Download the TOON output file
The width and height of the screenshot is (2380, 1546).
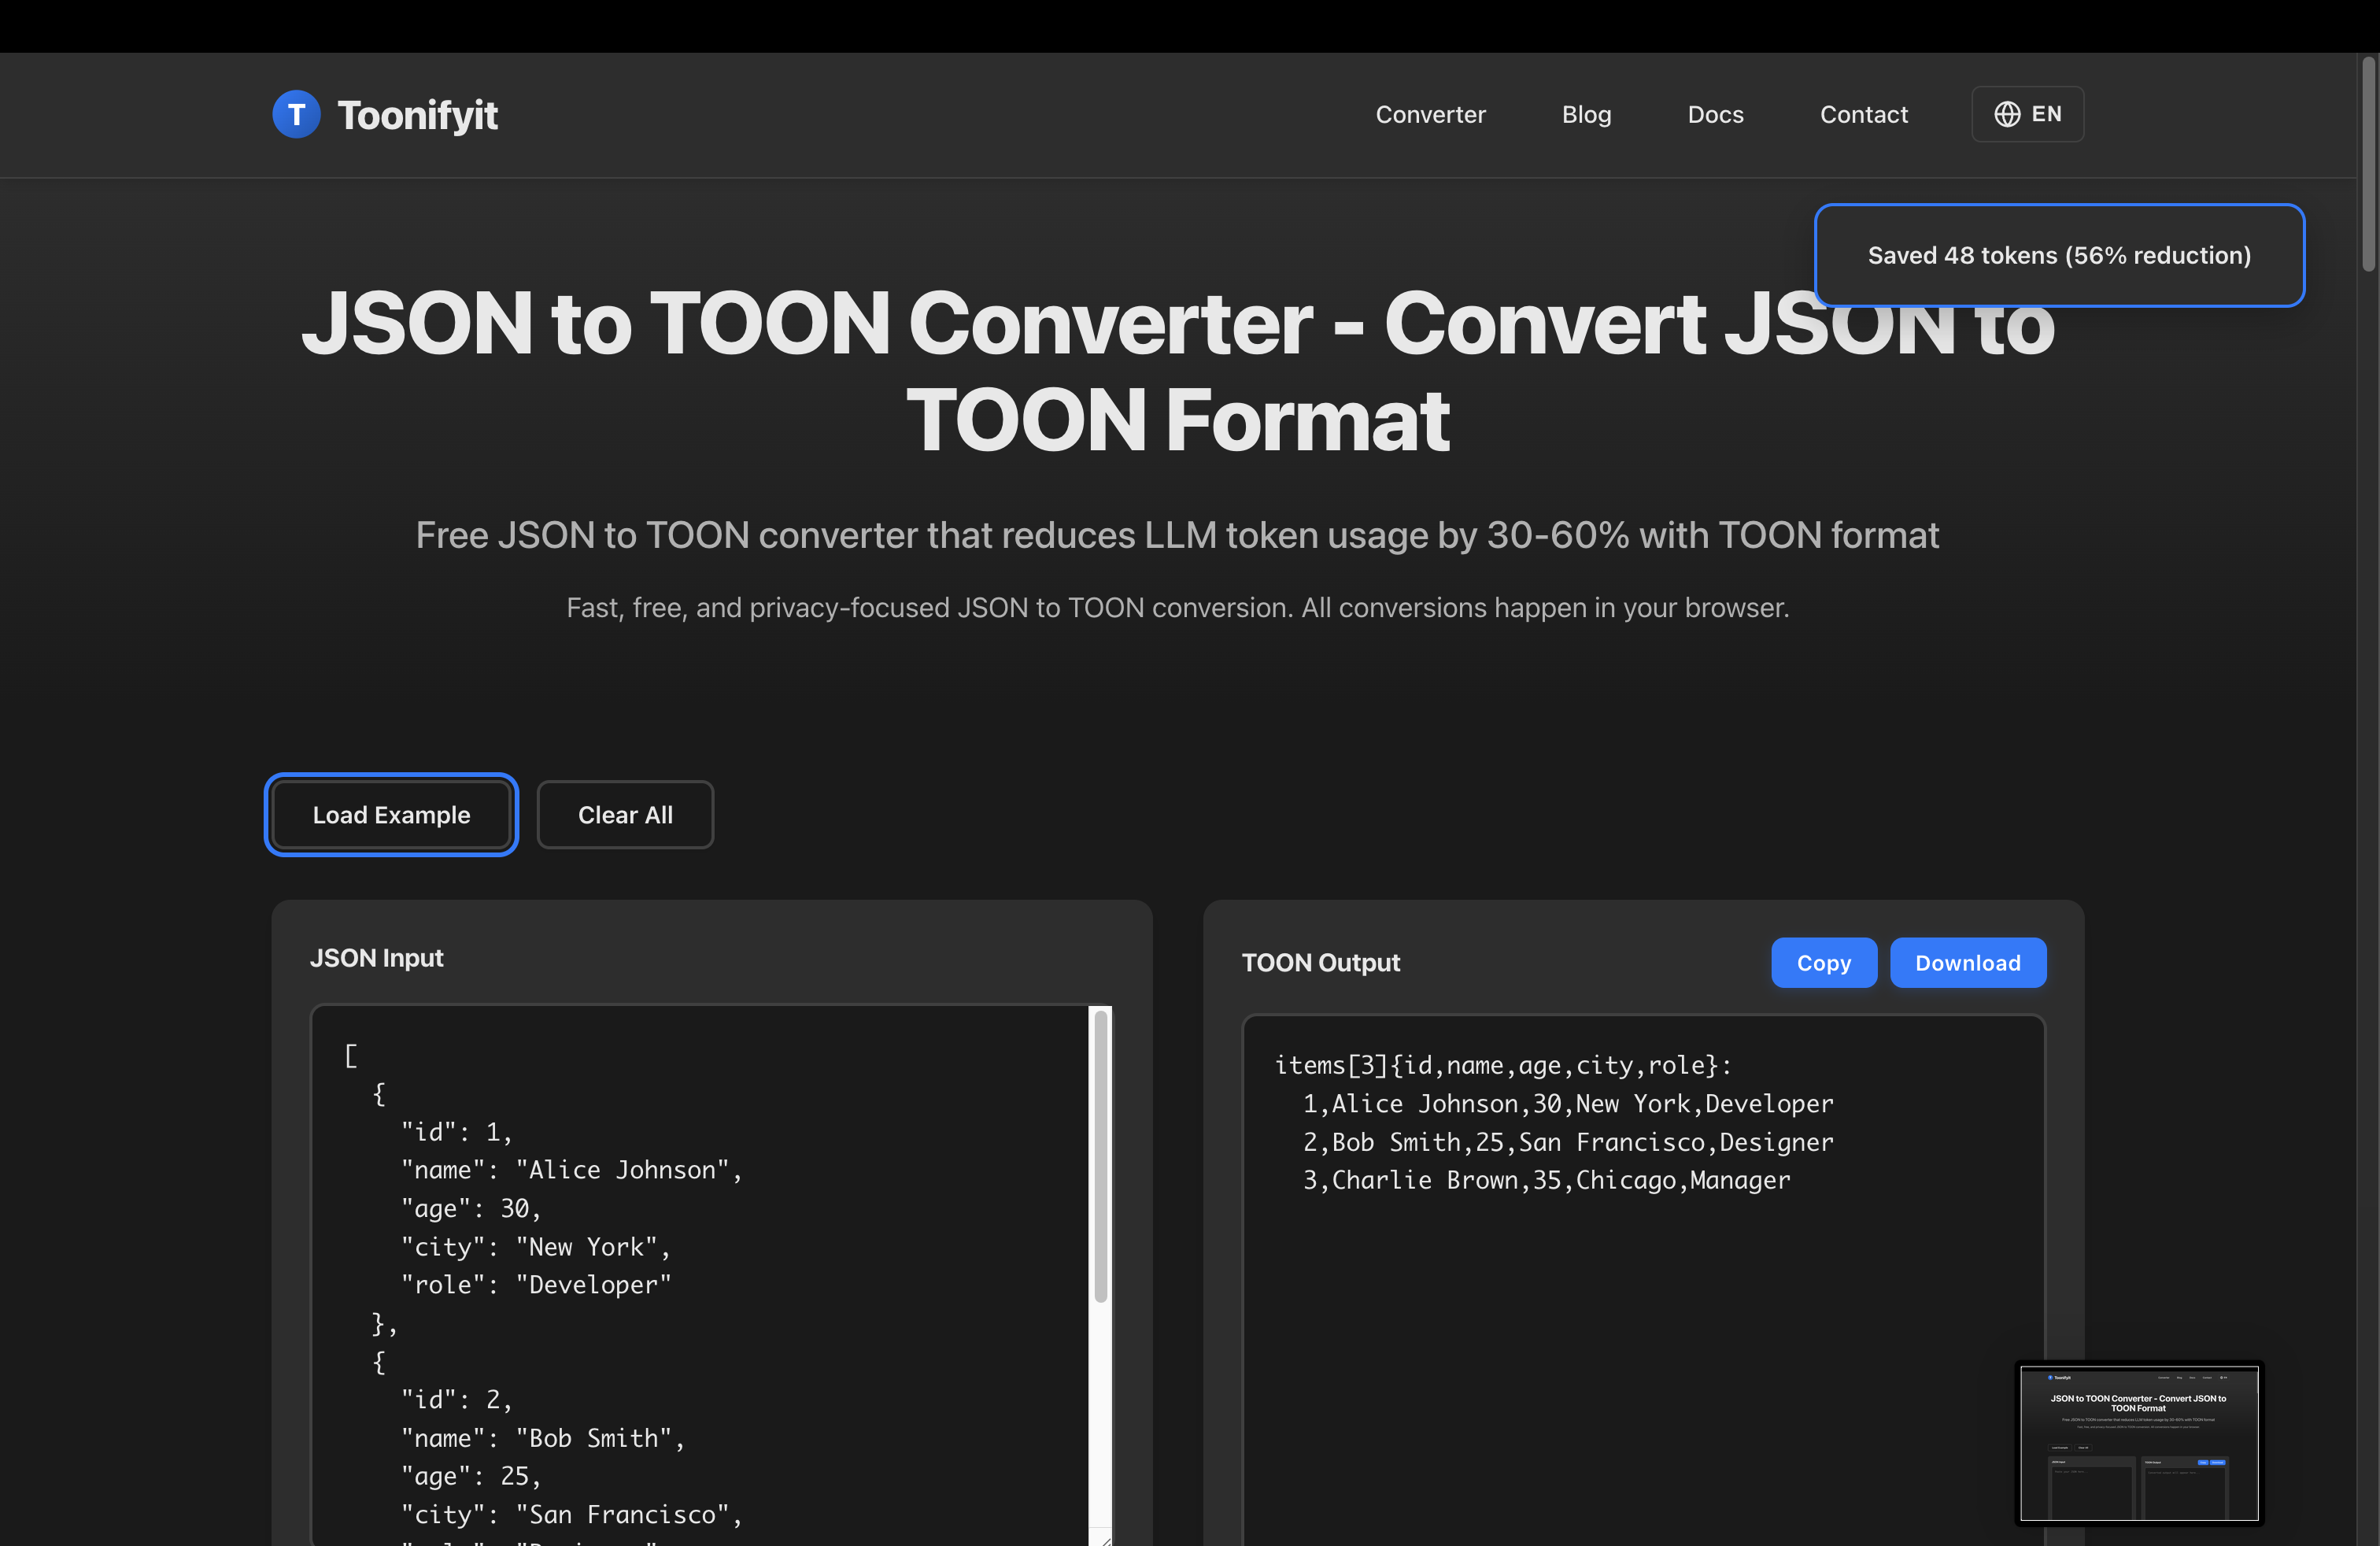(x=1967, y=962)
